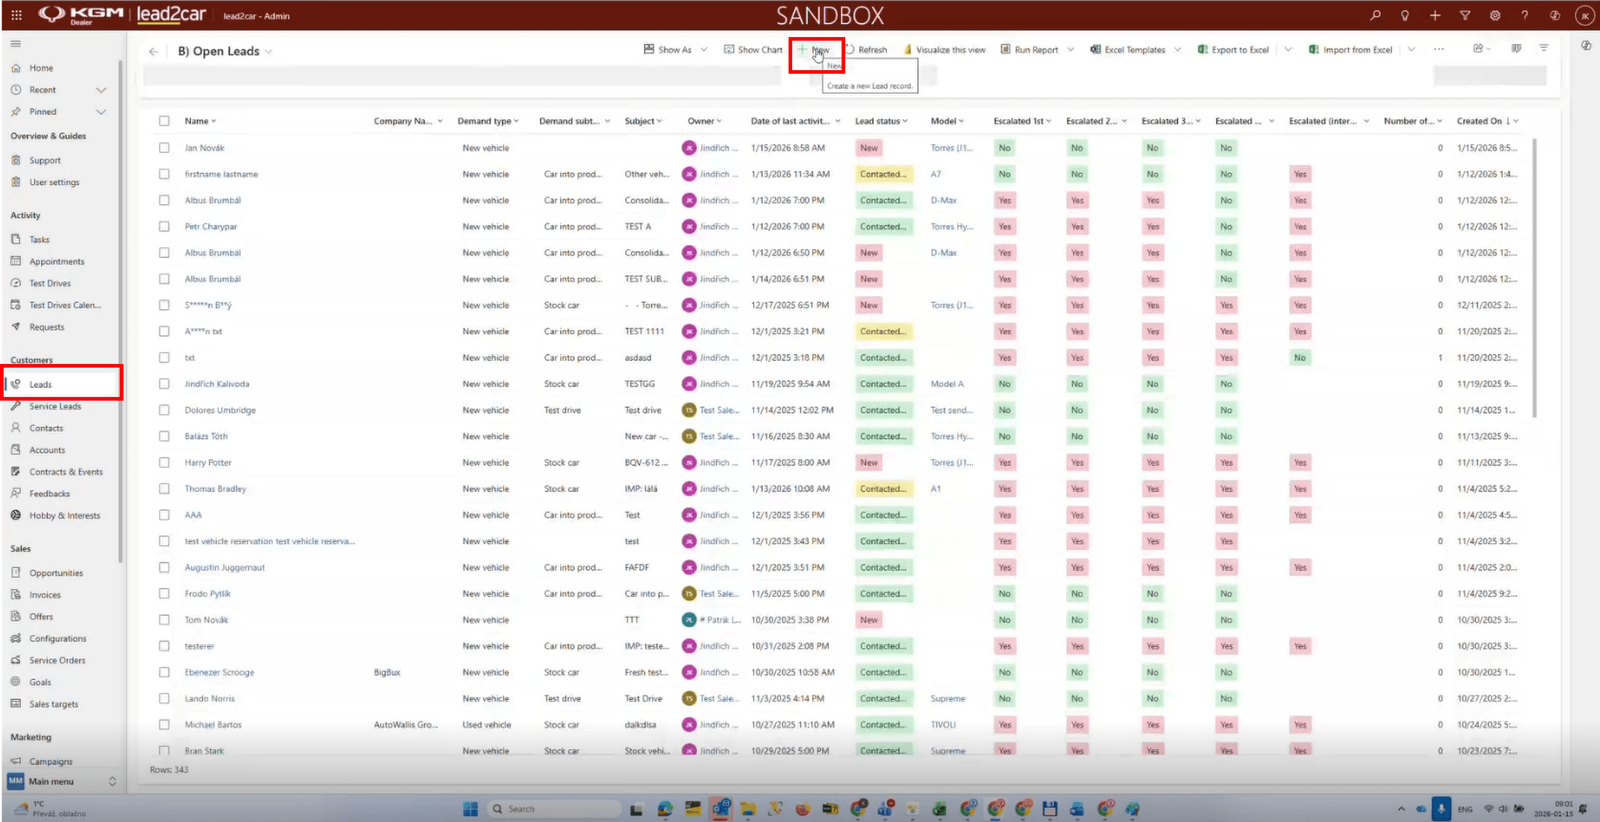This screenshot has width=1600, height=822.
Task: Click the Show Chart button
Action: pyautogui.click(x=753, y=49)
